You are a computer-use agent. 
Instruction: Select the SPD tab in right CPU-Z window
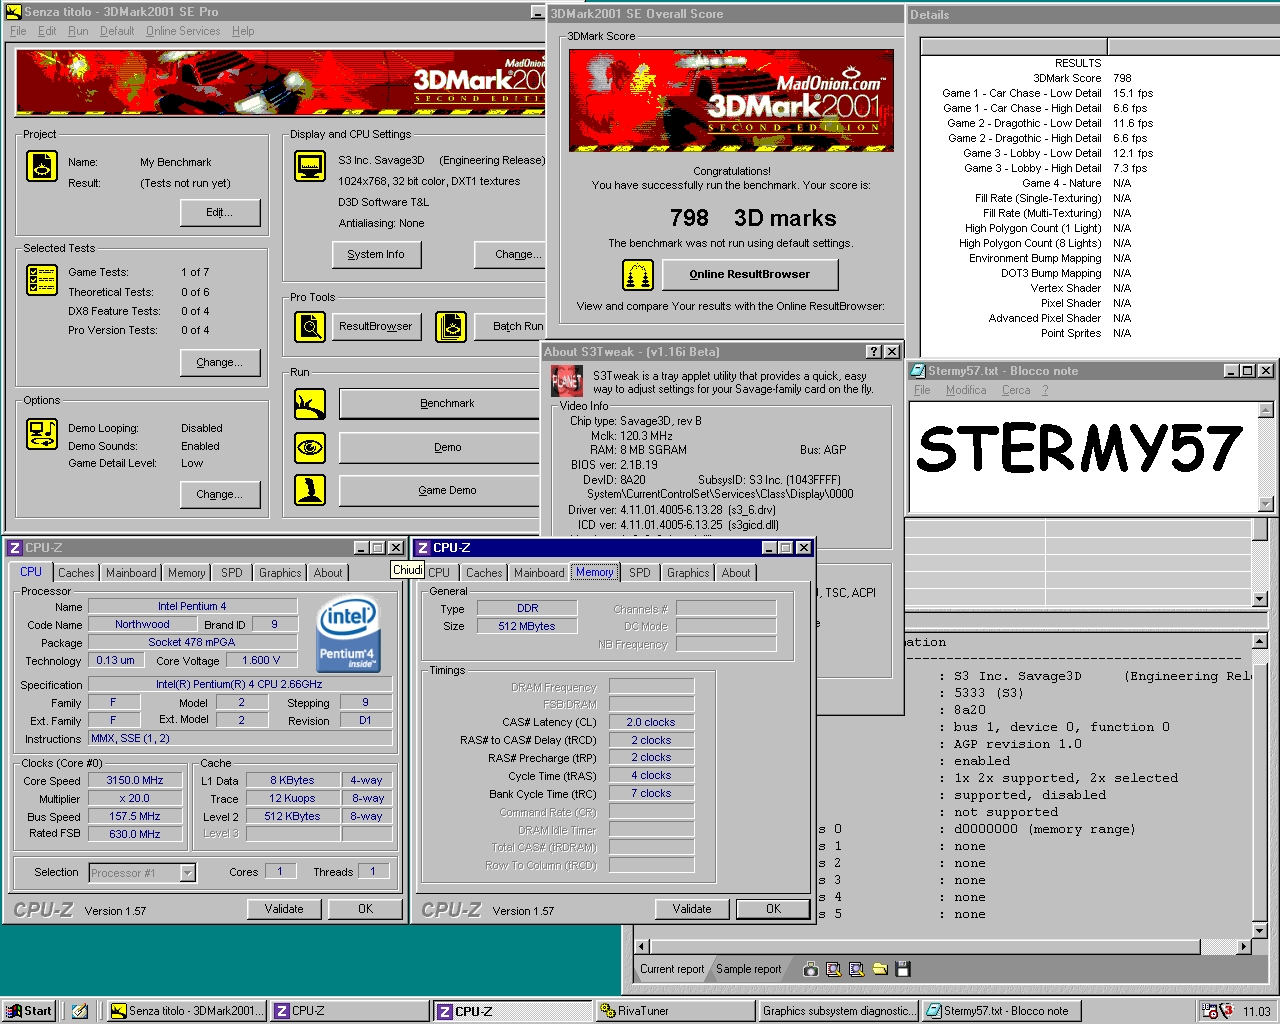[x=640, y=573]
